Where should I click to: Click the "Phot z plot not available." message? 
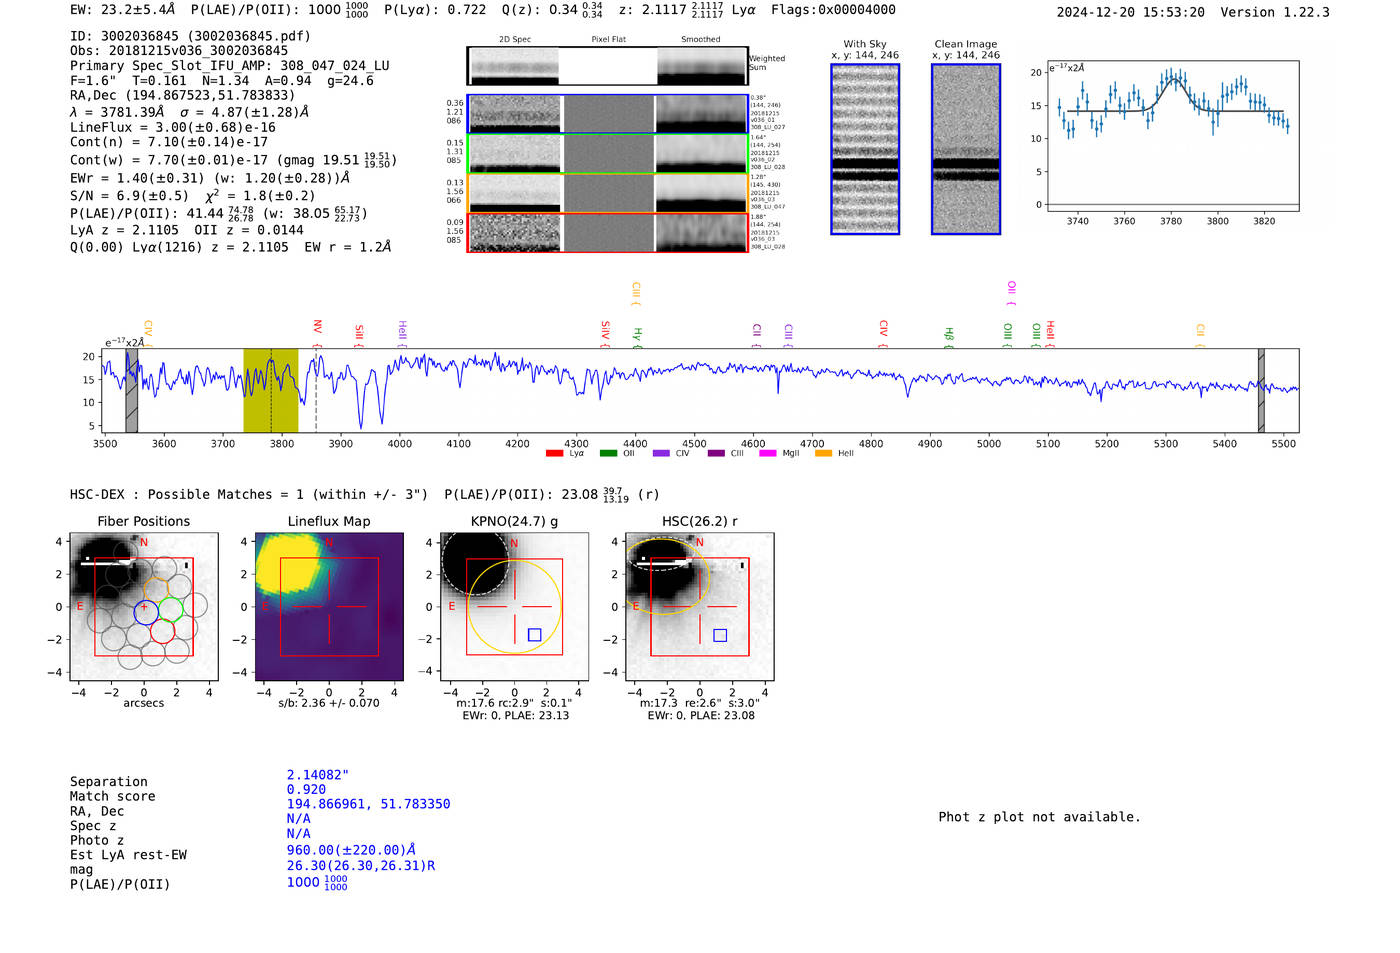[x=1039, y=817]
